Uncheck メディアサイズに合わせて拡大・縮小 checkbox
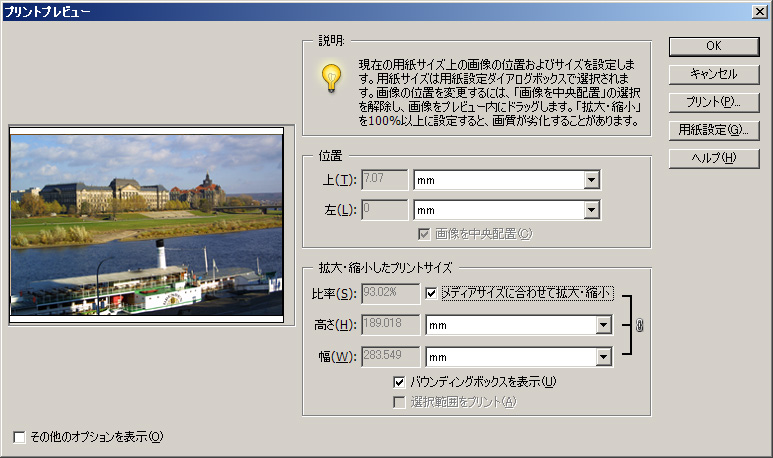 pyautogui.click(x=432, y=293)
